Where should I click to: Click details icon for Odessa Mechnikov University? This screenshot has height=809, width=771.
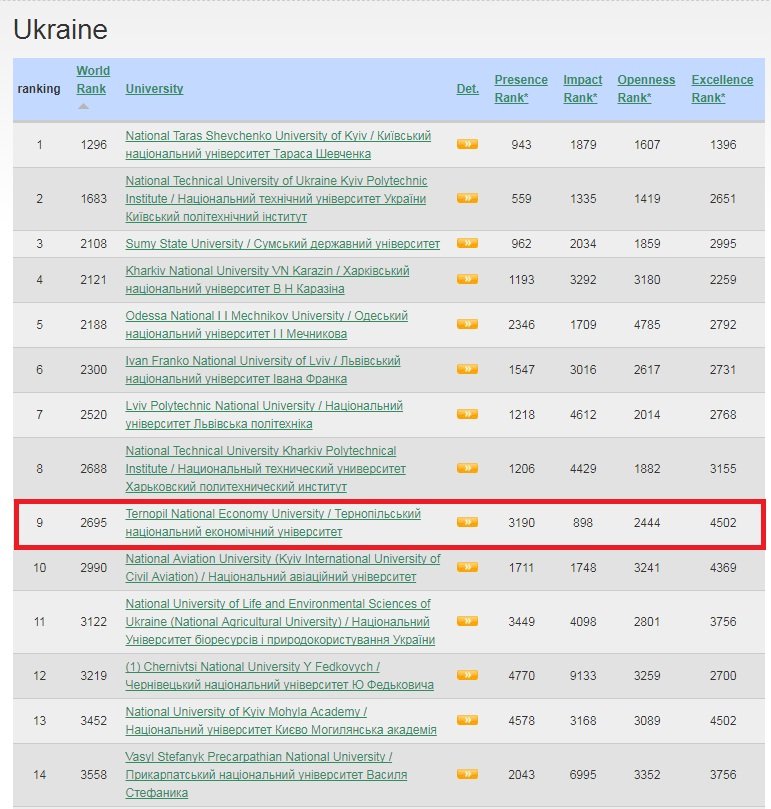pyautogui.click(x=467, y=324)
